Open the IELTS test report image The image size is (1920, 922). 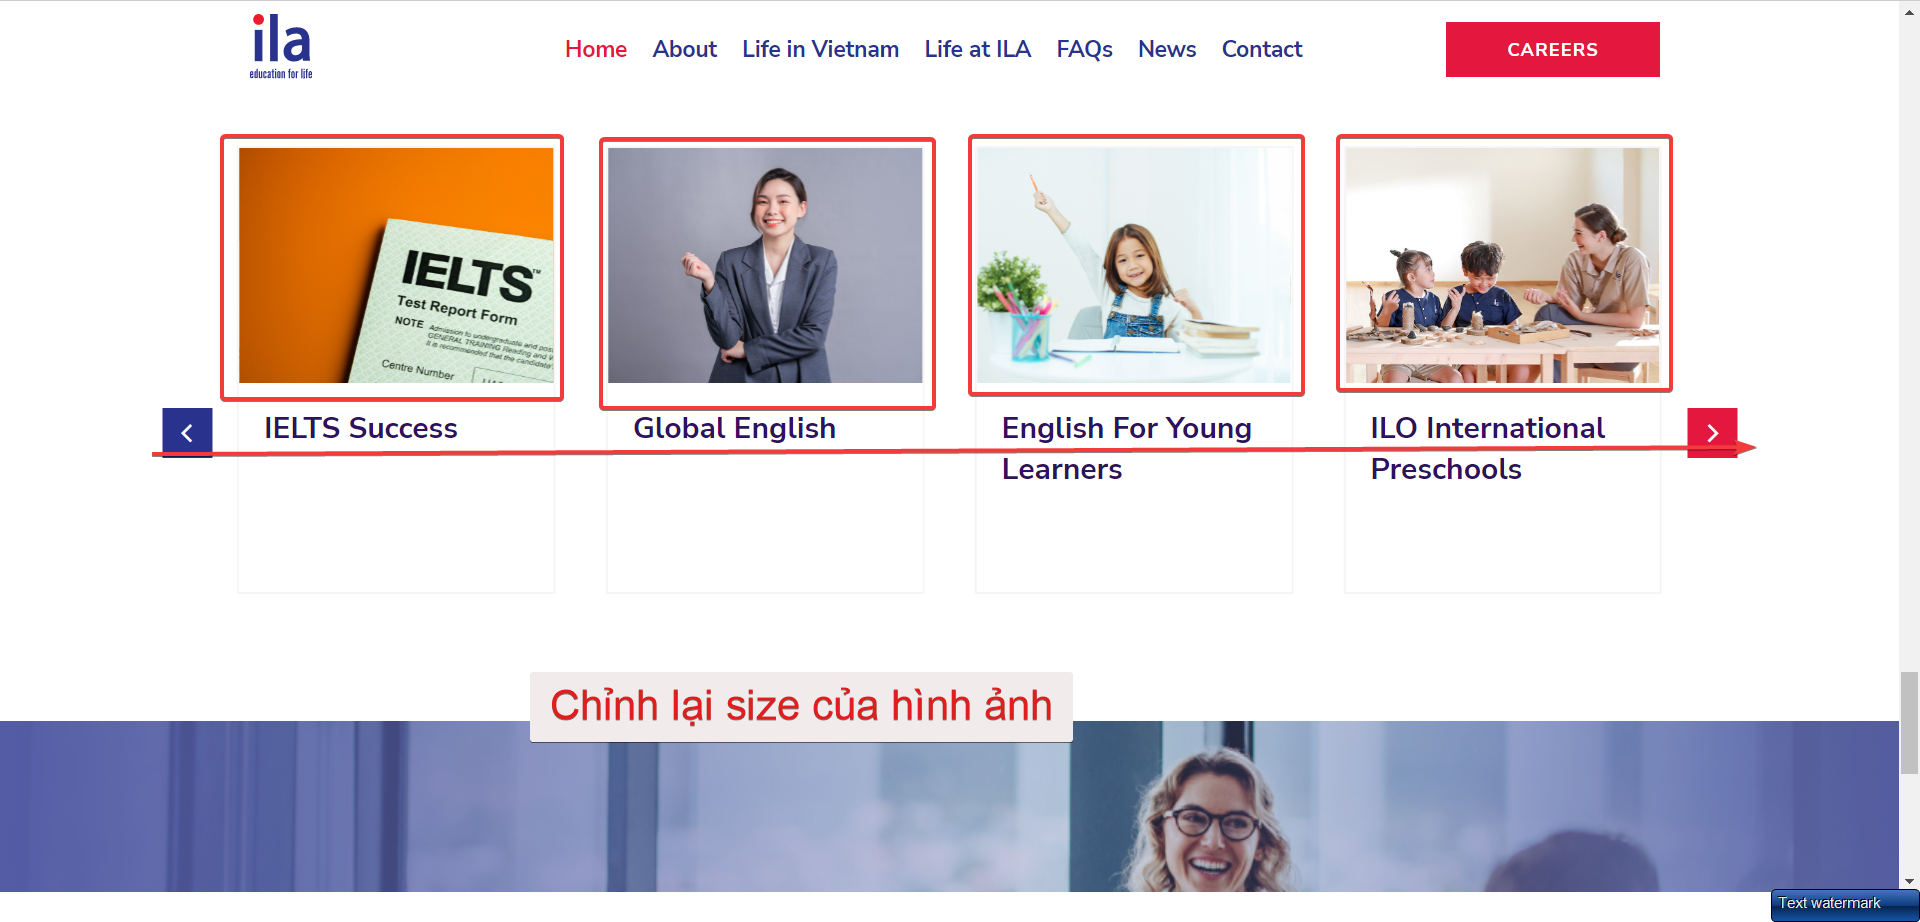point(396,265)
